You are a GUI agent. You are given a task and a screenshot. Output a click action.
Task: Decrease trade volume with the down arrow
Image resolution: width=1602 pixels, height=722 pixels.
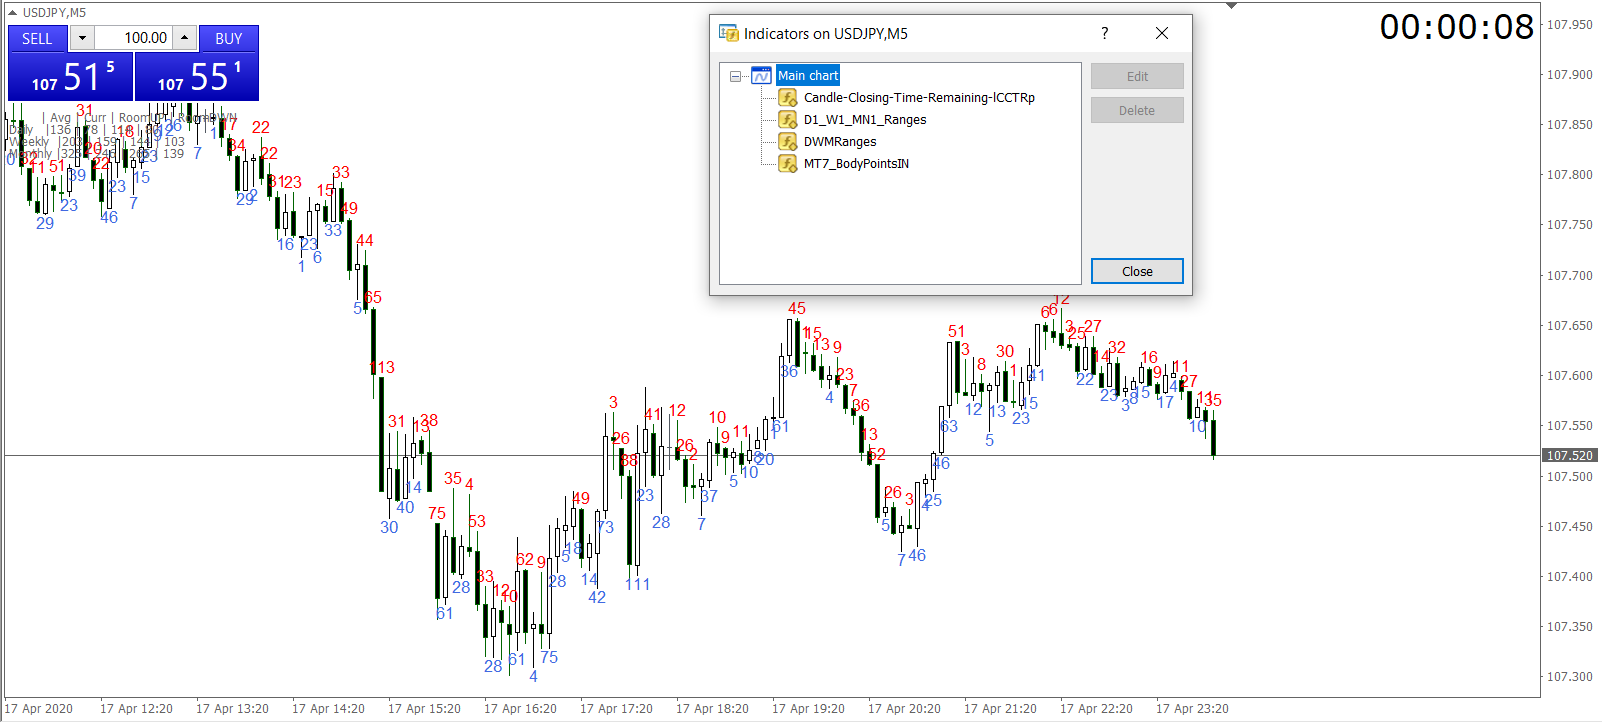(x=82, y=38)
